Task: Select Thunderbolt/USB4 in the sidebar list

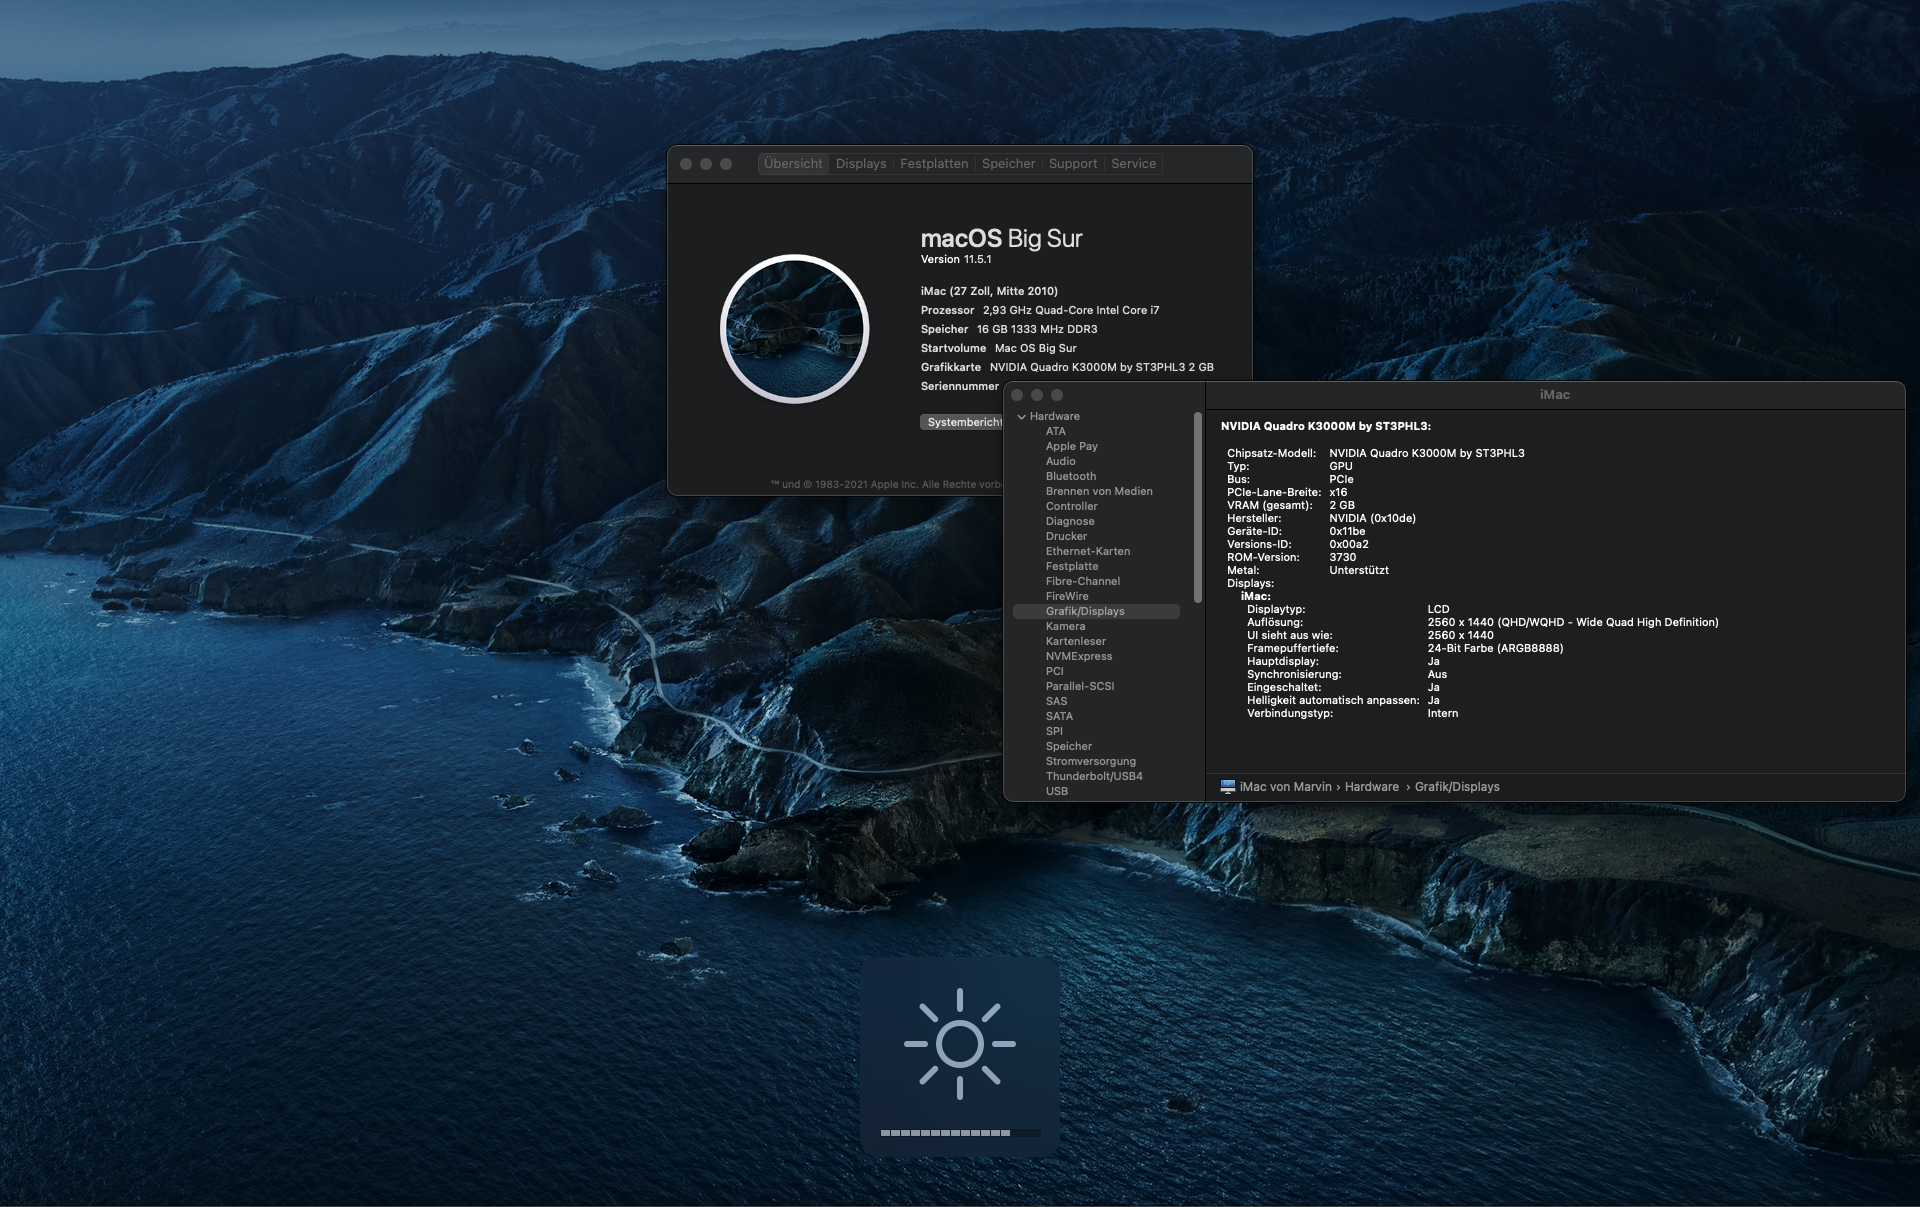Action: [1093, 777]
